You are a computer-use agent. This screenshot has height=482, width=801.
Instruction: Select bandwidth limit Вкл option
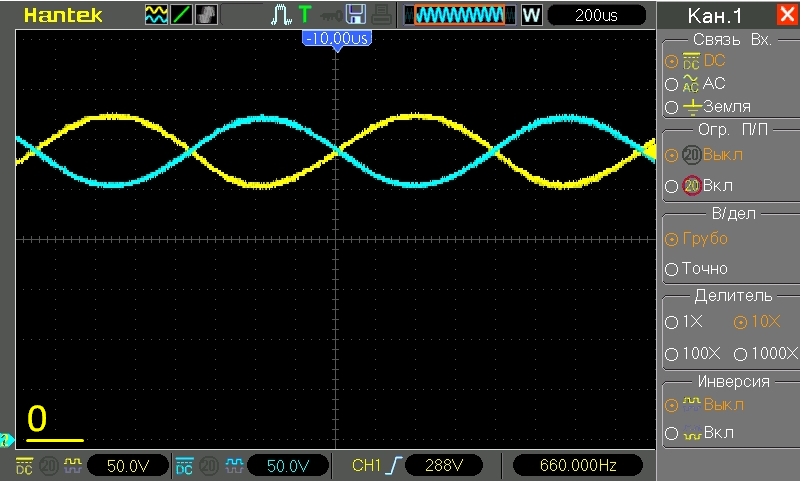(699, 186)
